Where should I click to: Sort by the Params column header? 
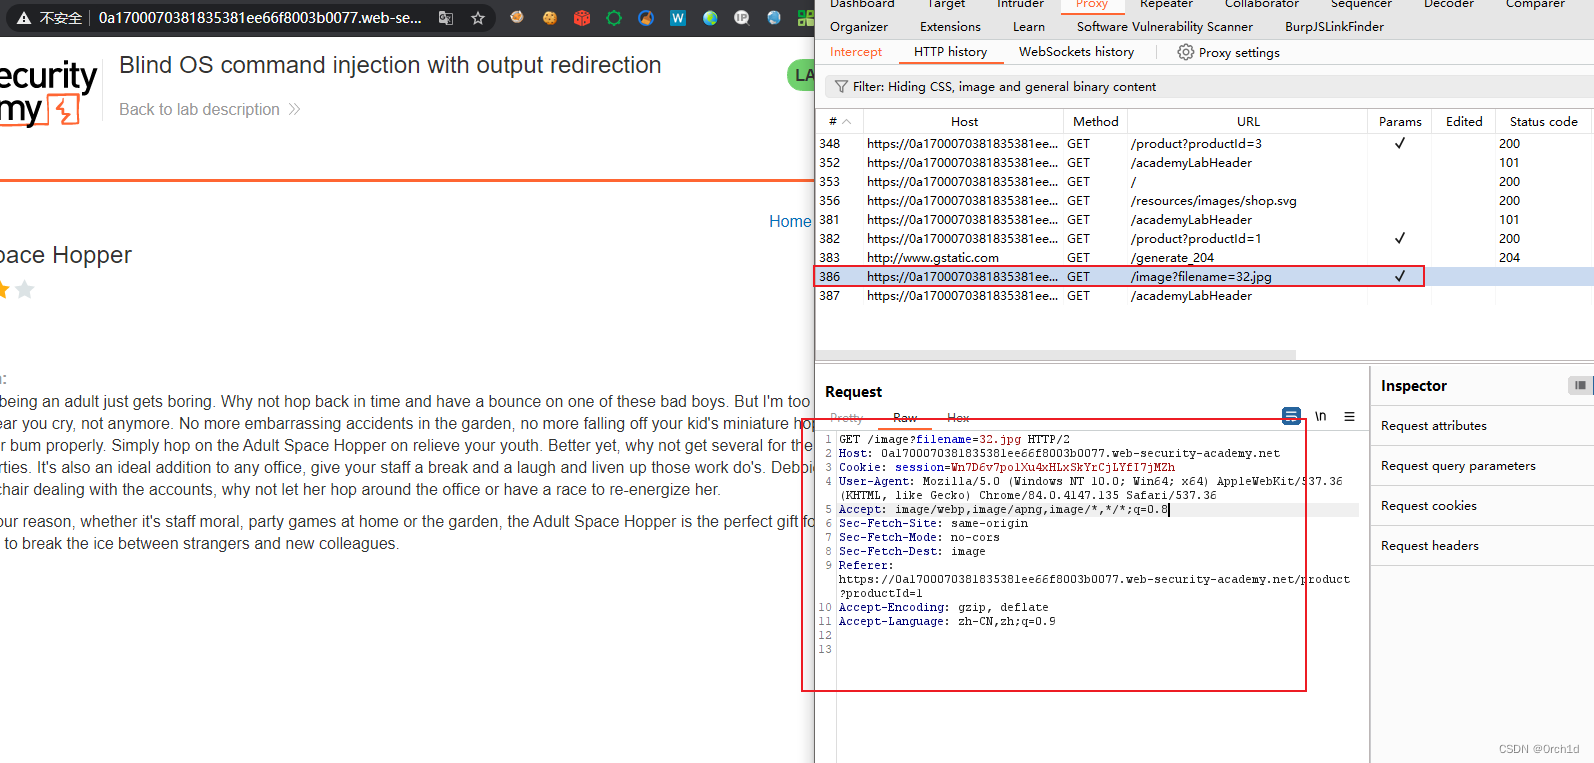[x=1400, y=122]
